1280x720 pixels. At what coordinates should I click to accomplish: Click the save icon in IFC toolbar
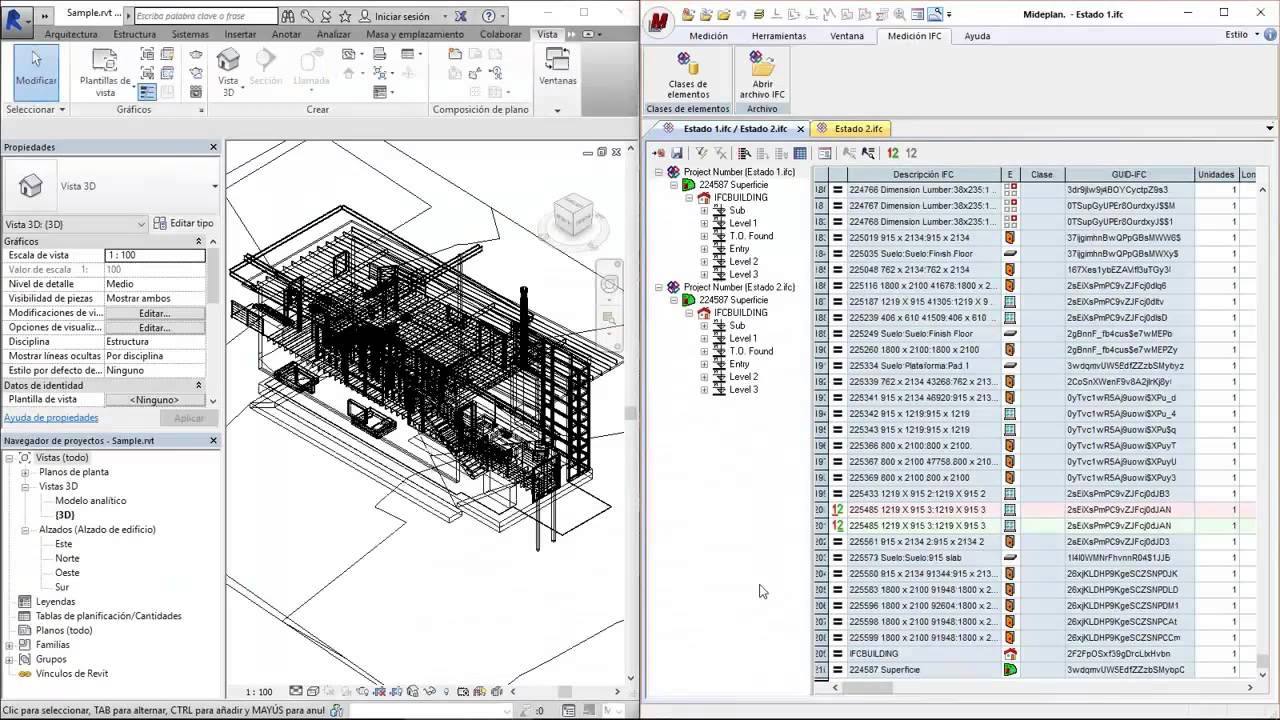pyautogui.click(x=677, y=153)
